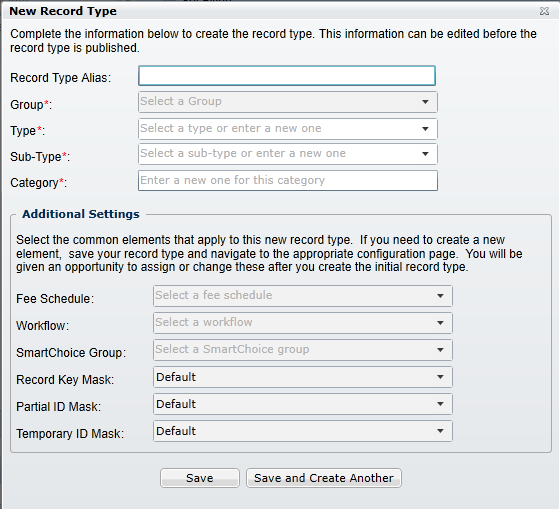Click the Category input field
560x509 pixels.
pos(288,180)
